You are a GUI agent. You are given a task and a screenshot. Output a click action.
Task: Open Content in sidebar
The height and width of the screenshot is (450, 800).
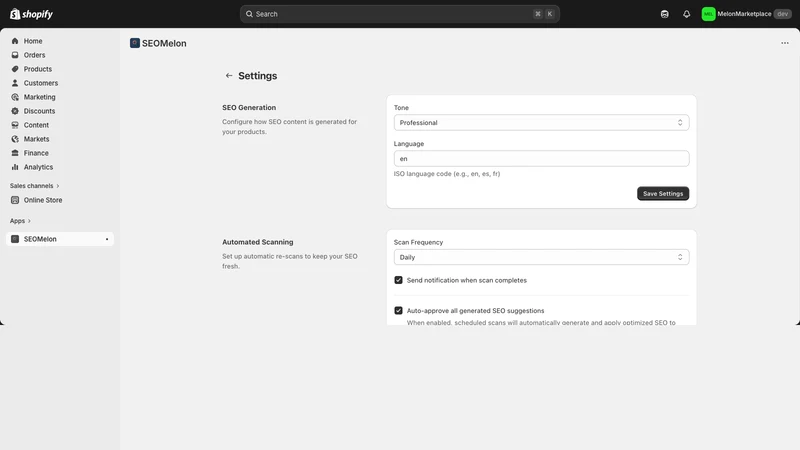(36, 125)
